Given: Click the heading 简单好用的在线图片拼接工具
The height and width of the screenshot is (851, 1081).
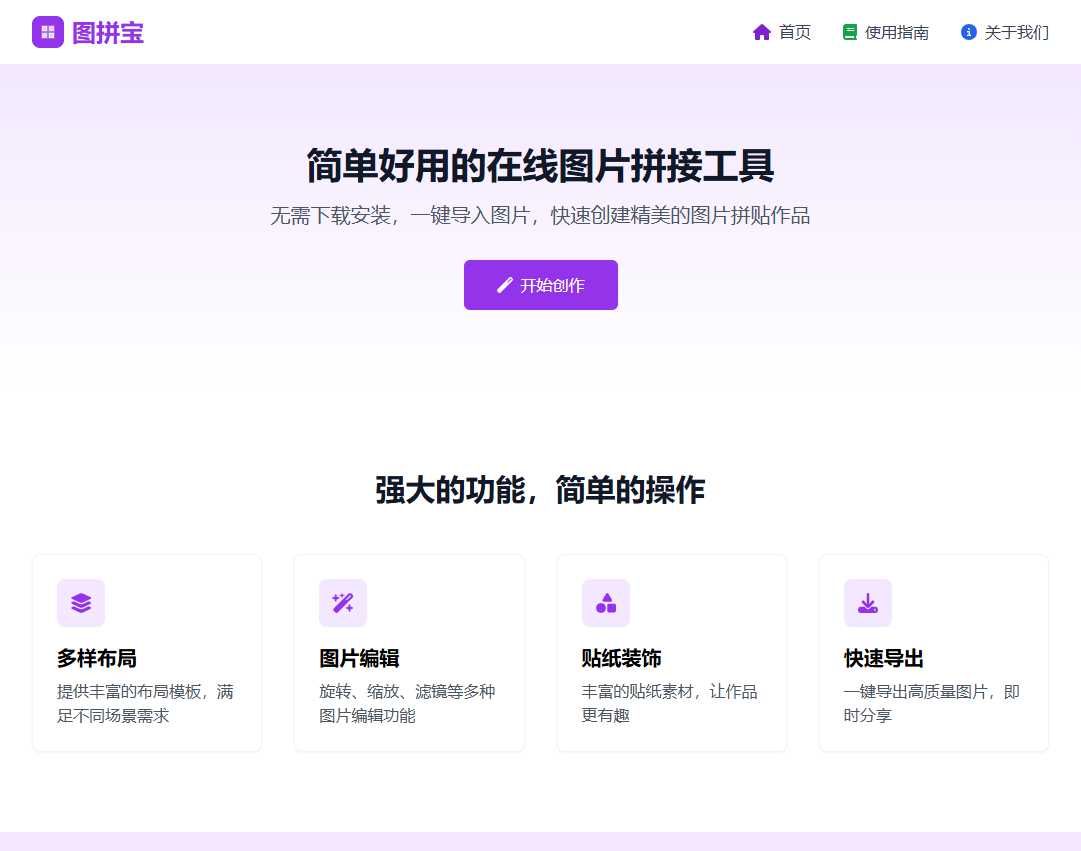Looking at the screenshot, I should [540, 168].
